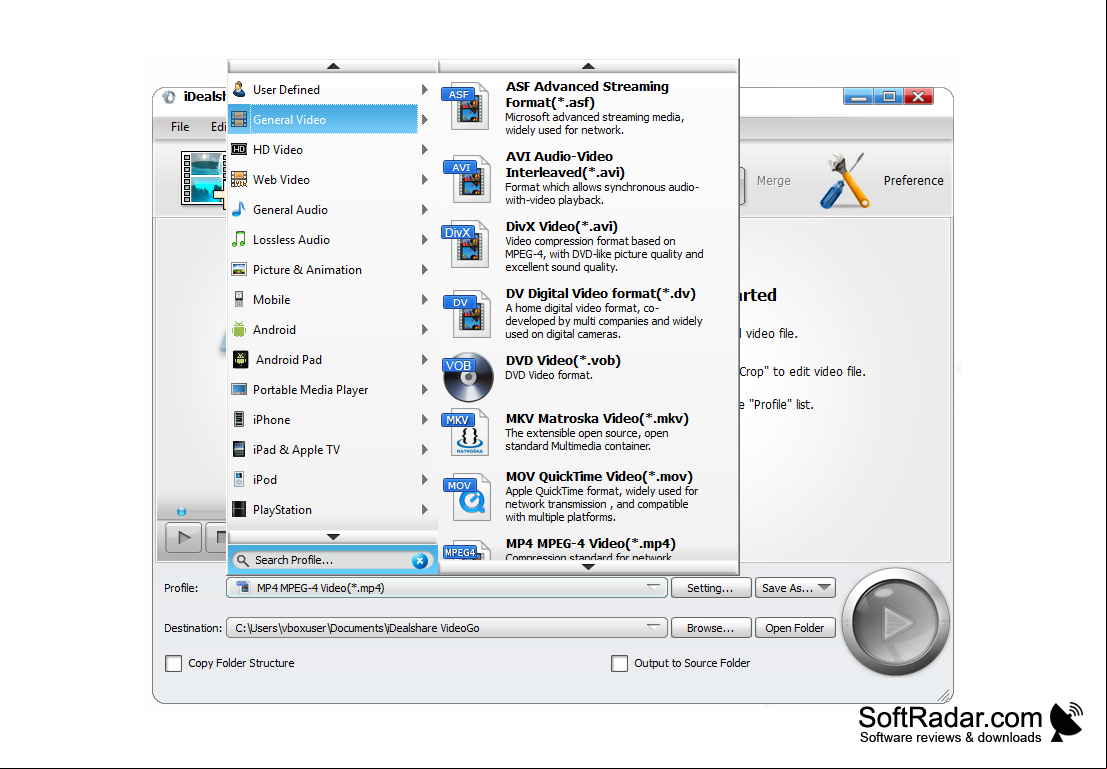
Task: Click the PlayStation icon
Action: pyautogui.click(x=239, y=509)
